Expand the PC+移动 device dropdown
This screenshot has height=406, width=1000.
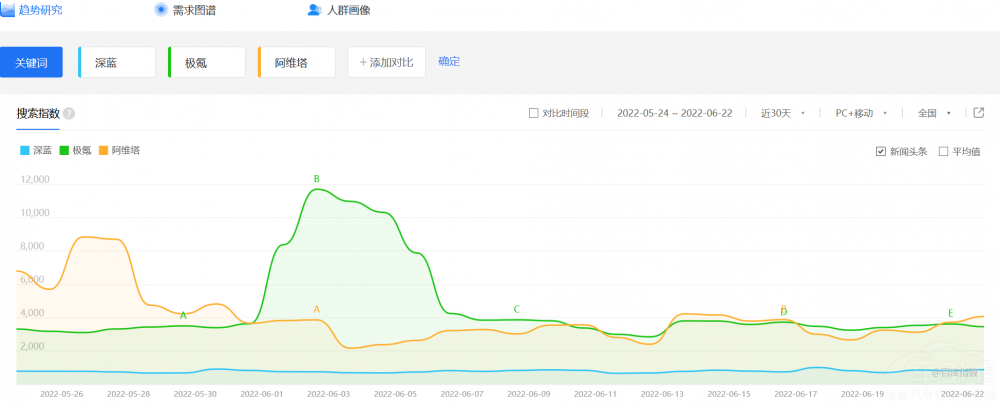coord(861,113)
